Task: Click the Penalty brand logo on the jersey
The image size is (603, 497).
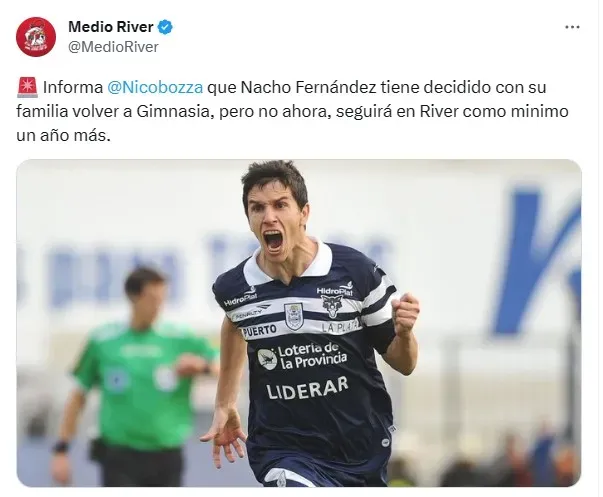Action: point(250,313)
